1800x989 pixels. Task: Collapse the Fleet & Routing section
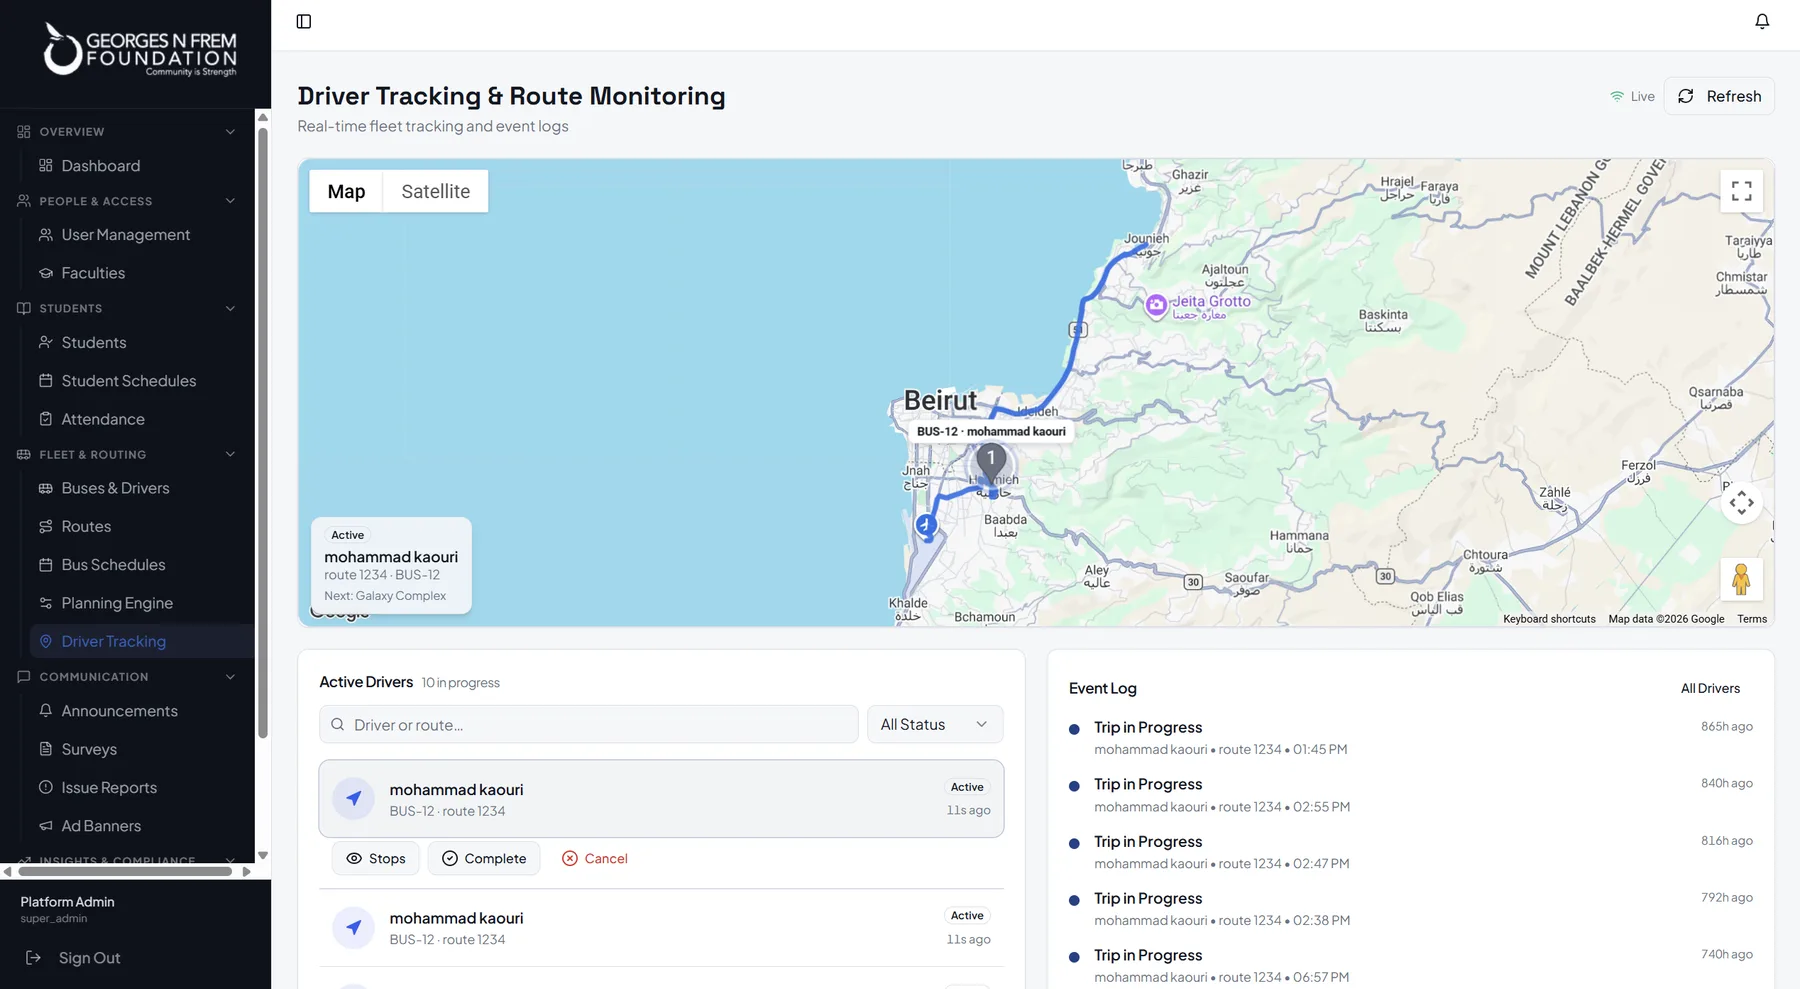pos(230,454)
